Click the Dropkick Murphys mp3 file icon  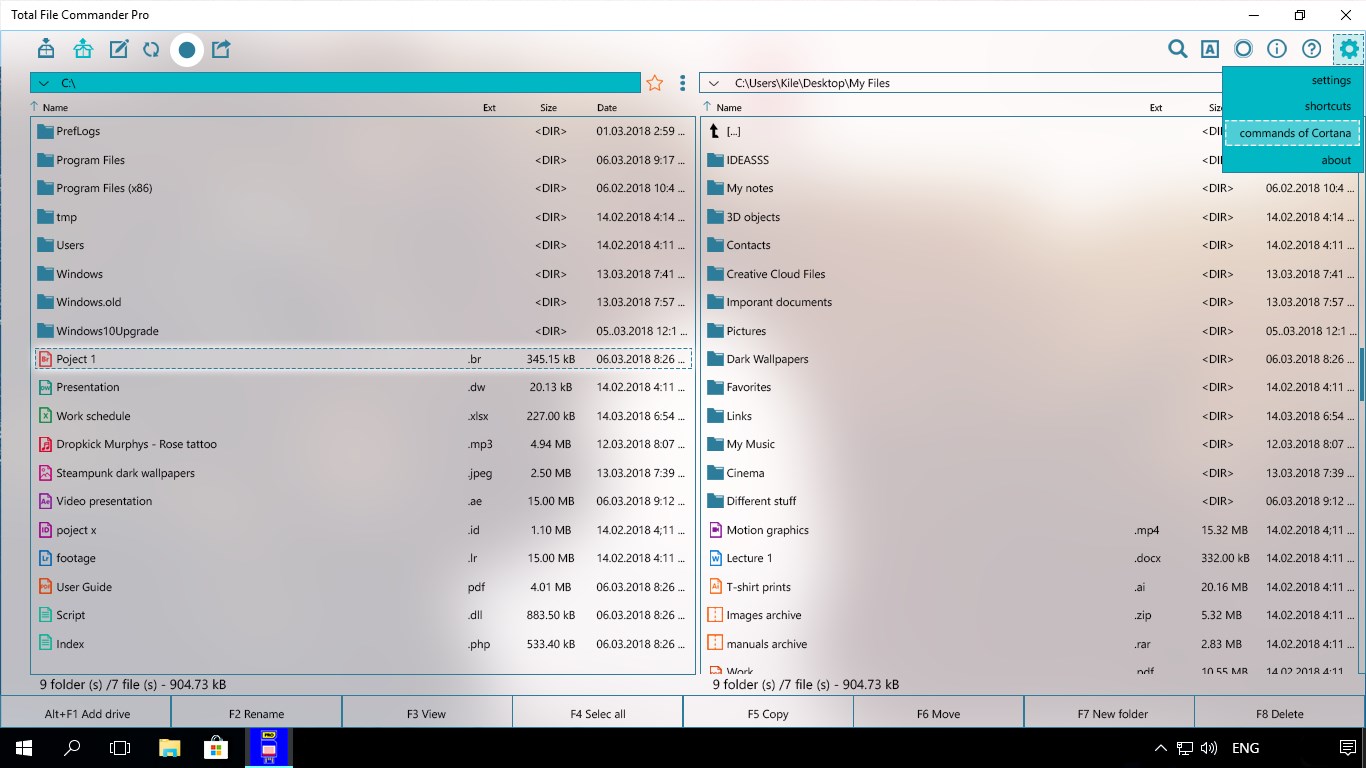click(45, 444)
